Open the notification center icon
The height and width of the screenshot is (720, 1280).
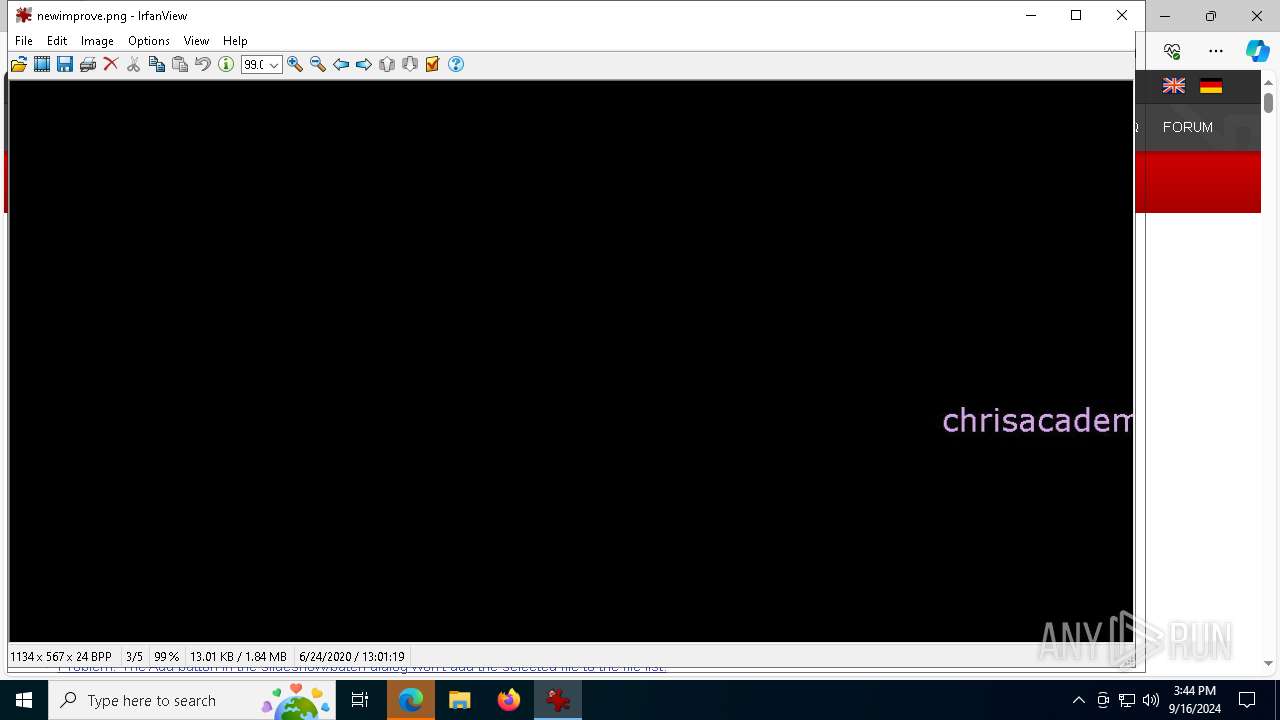[x=1247, y=700]
